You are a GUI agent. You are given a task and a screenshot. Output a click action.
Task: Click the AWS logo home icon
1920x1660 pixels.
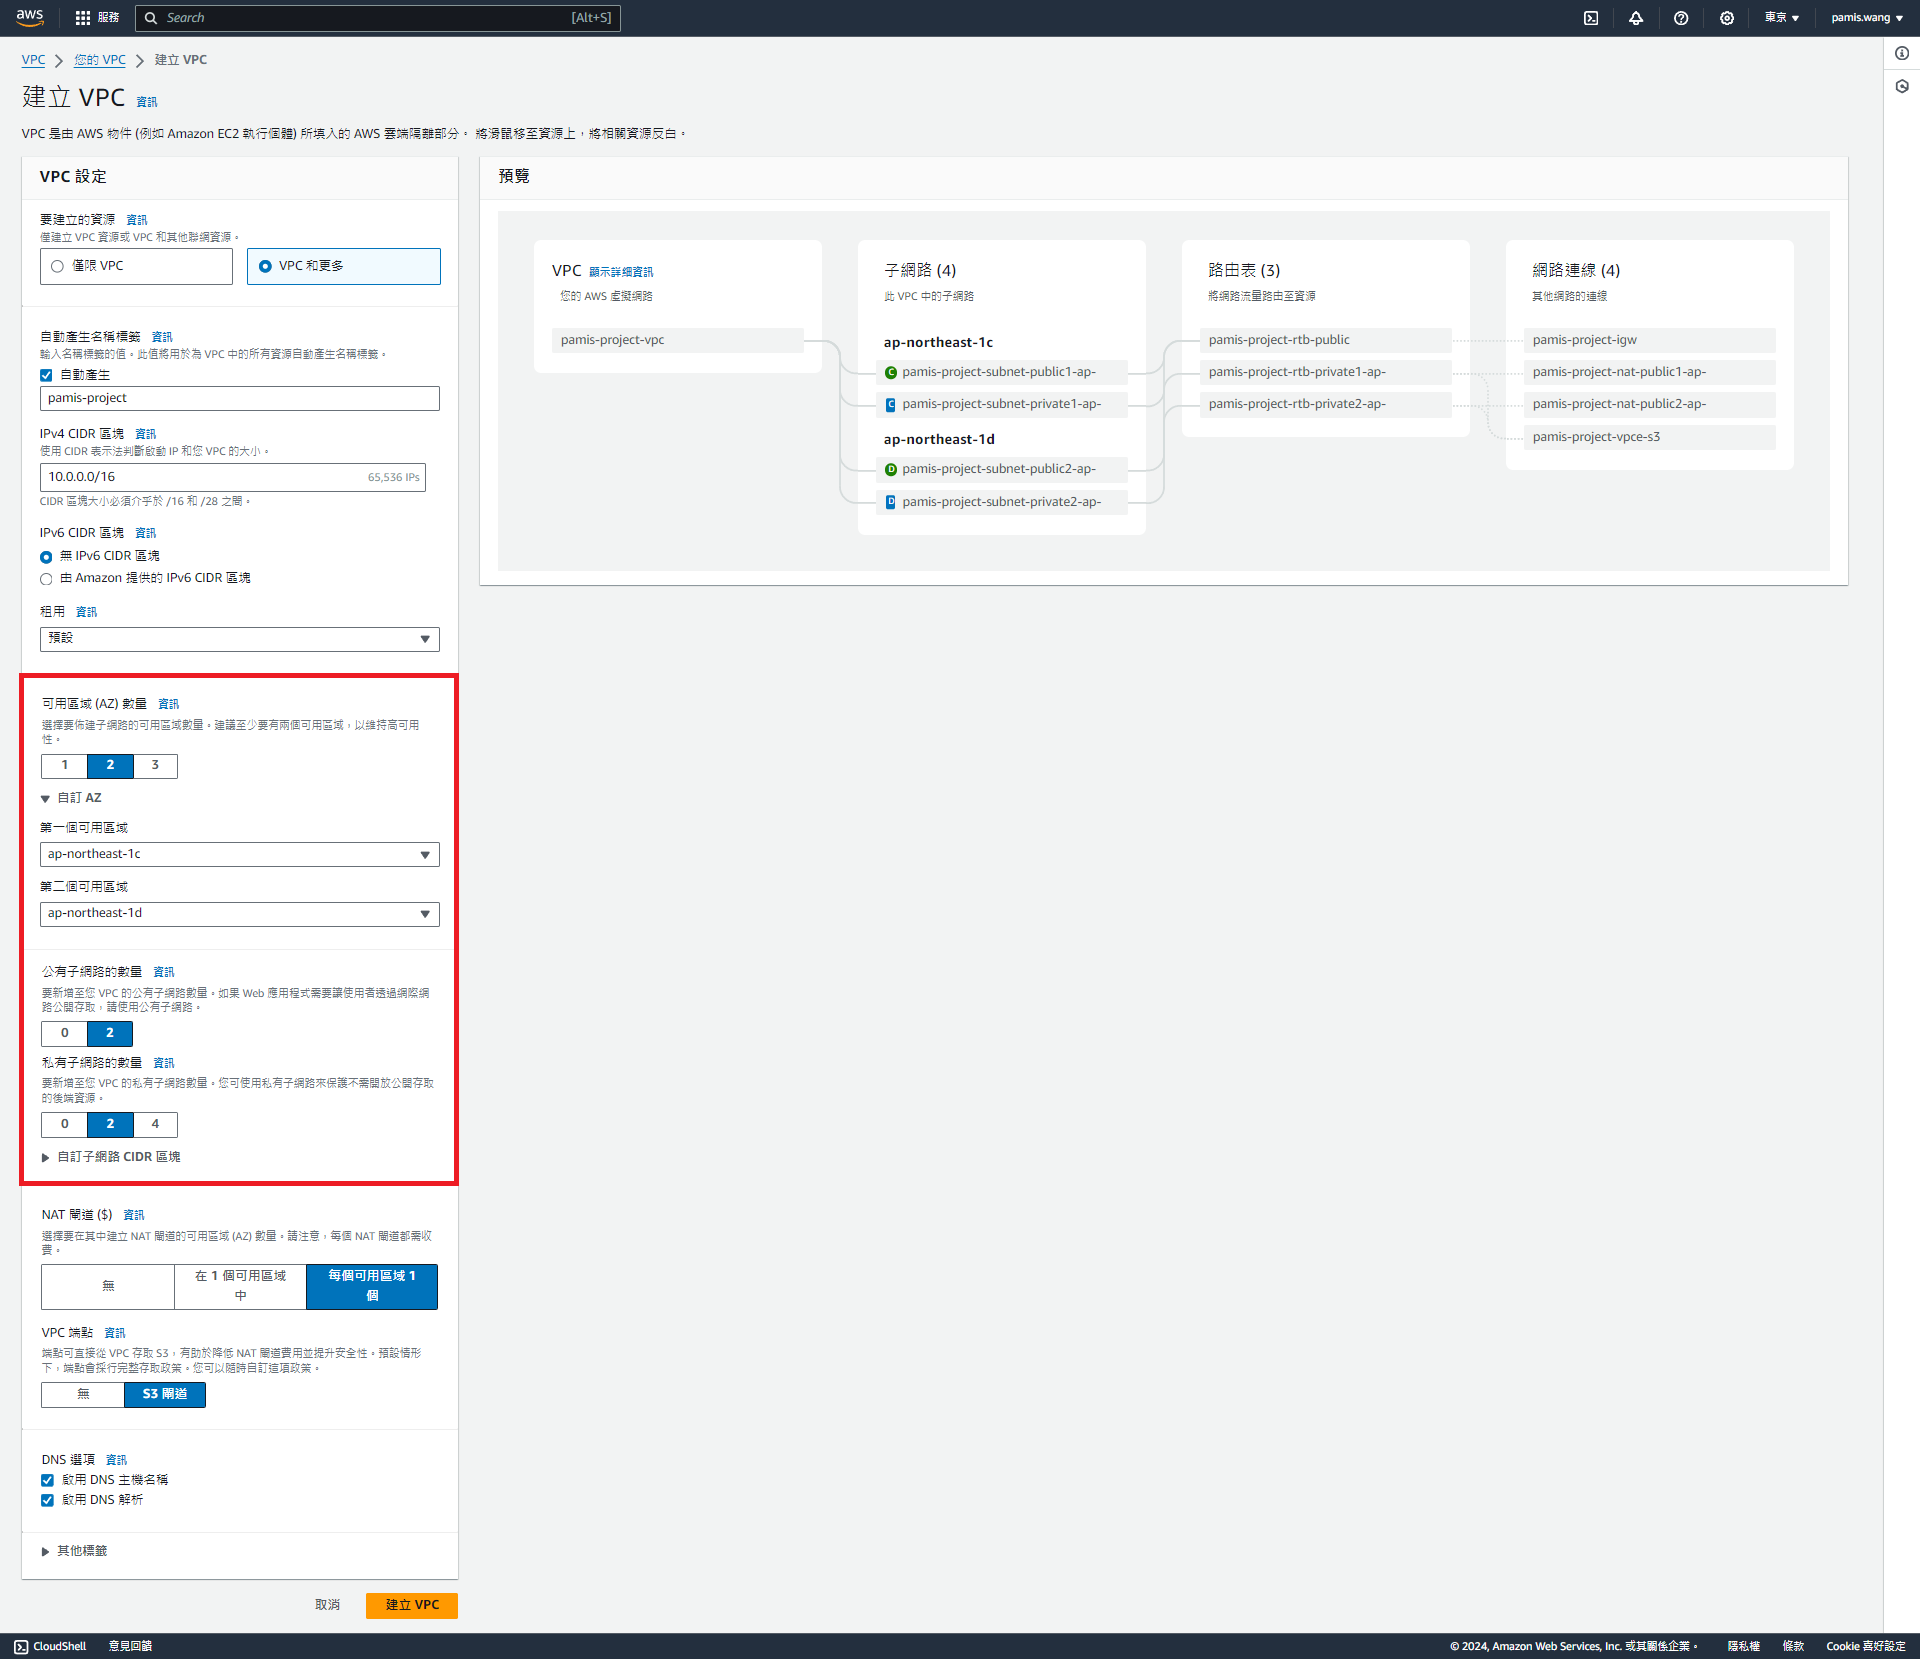pos(30,17)
